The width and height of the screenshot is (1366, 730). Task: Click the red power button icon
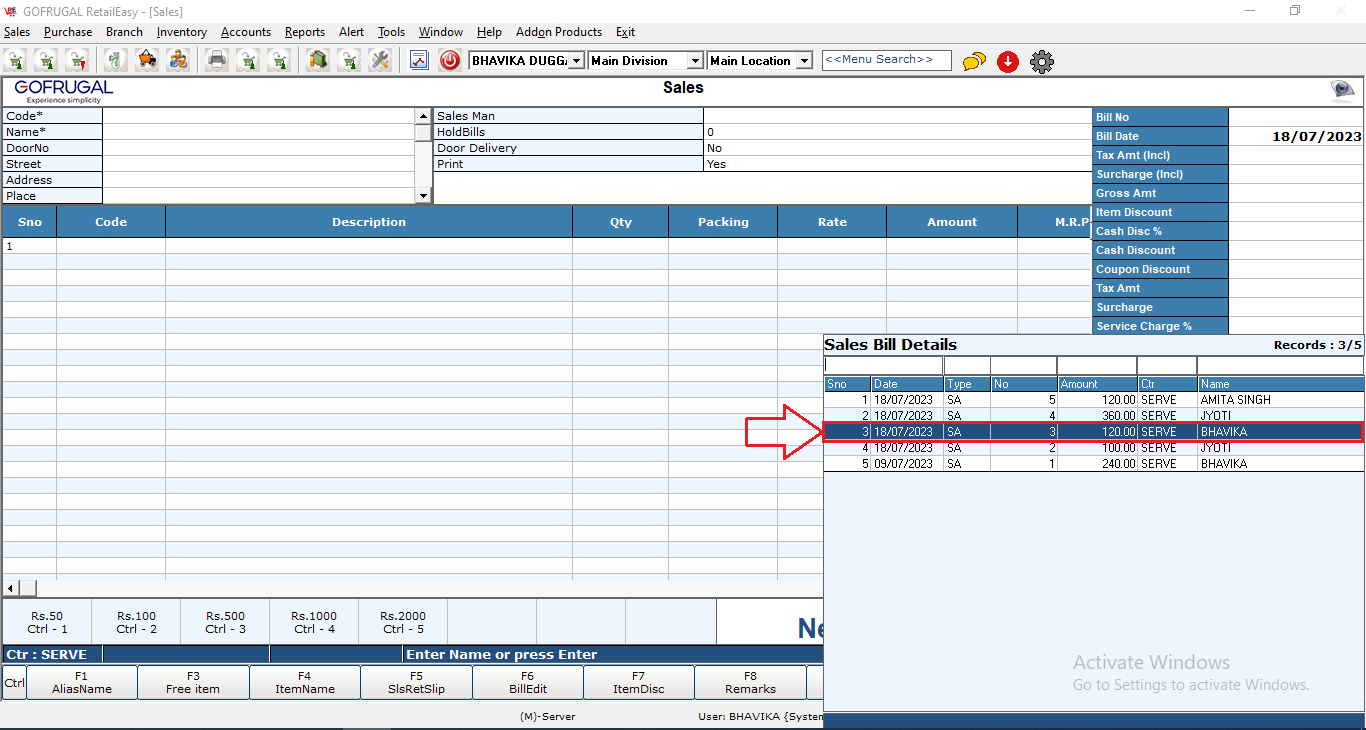(x=450, y=61)
